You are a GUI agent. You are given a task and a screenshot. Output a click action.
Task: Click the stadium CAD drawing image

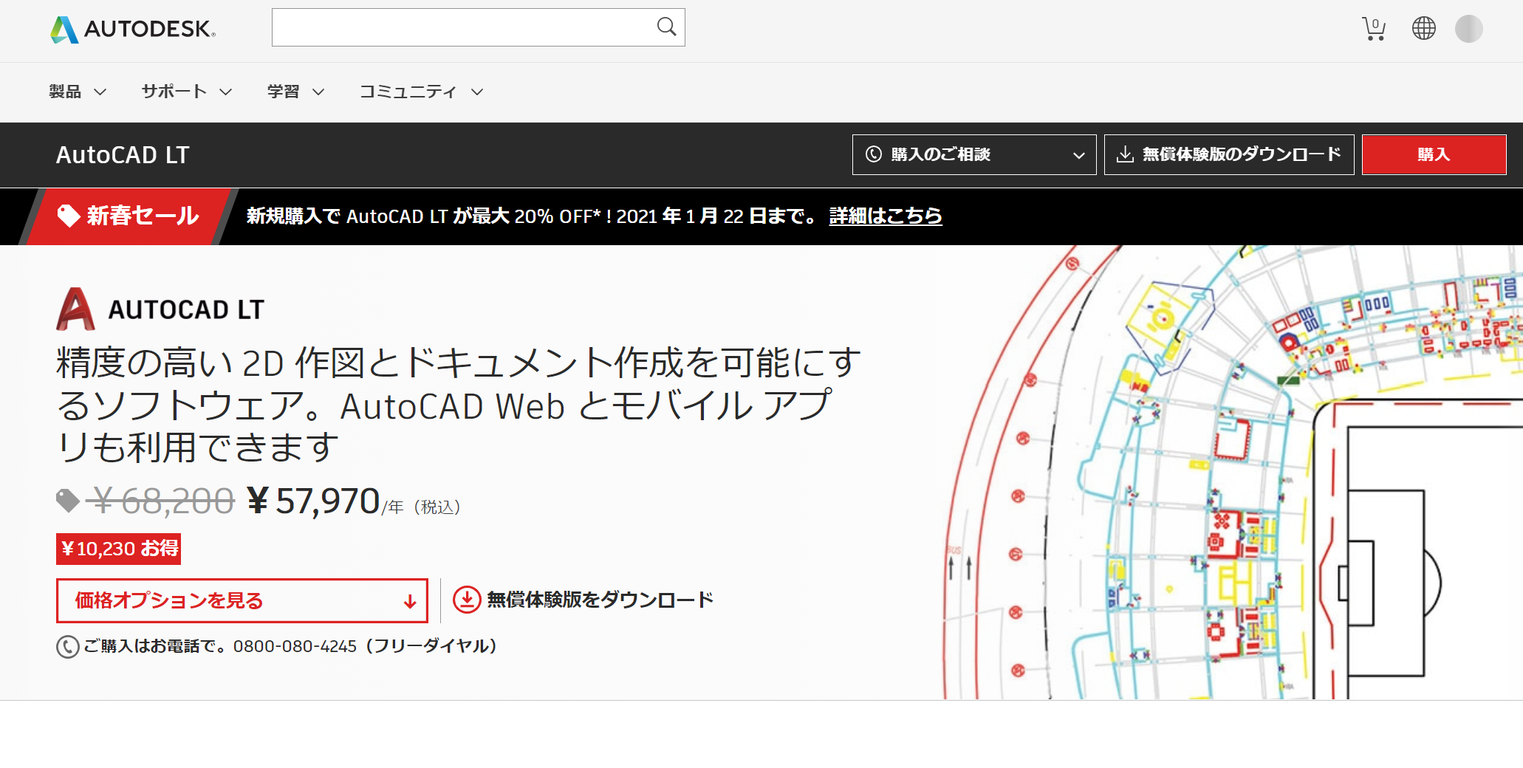tap(1233, 472)
